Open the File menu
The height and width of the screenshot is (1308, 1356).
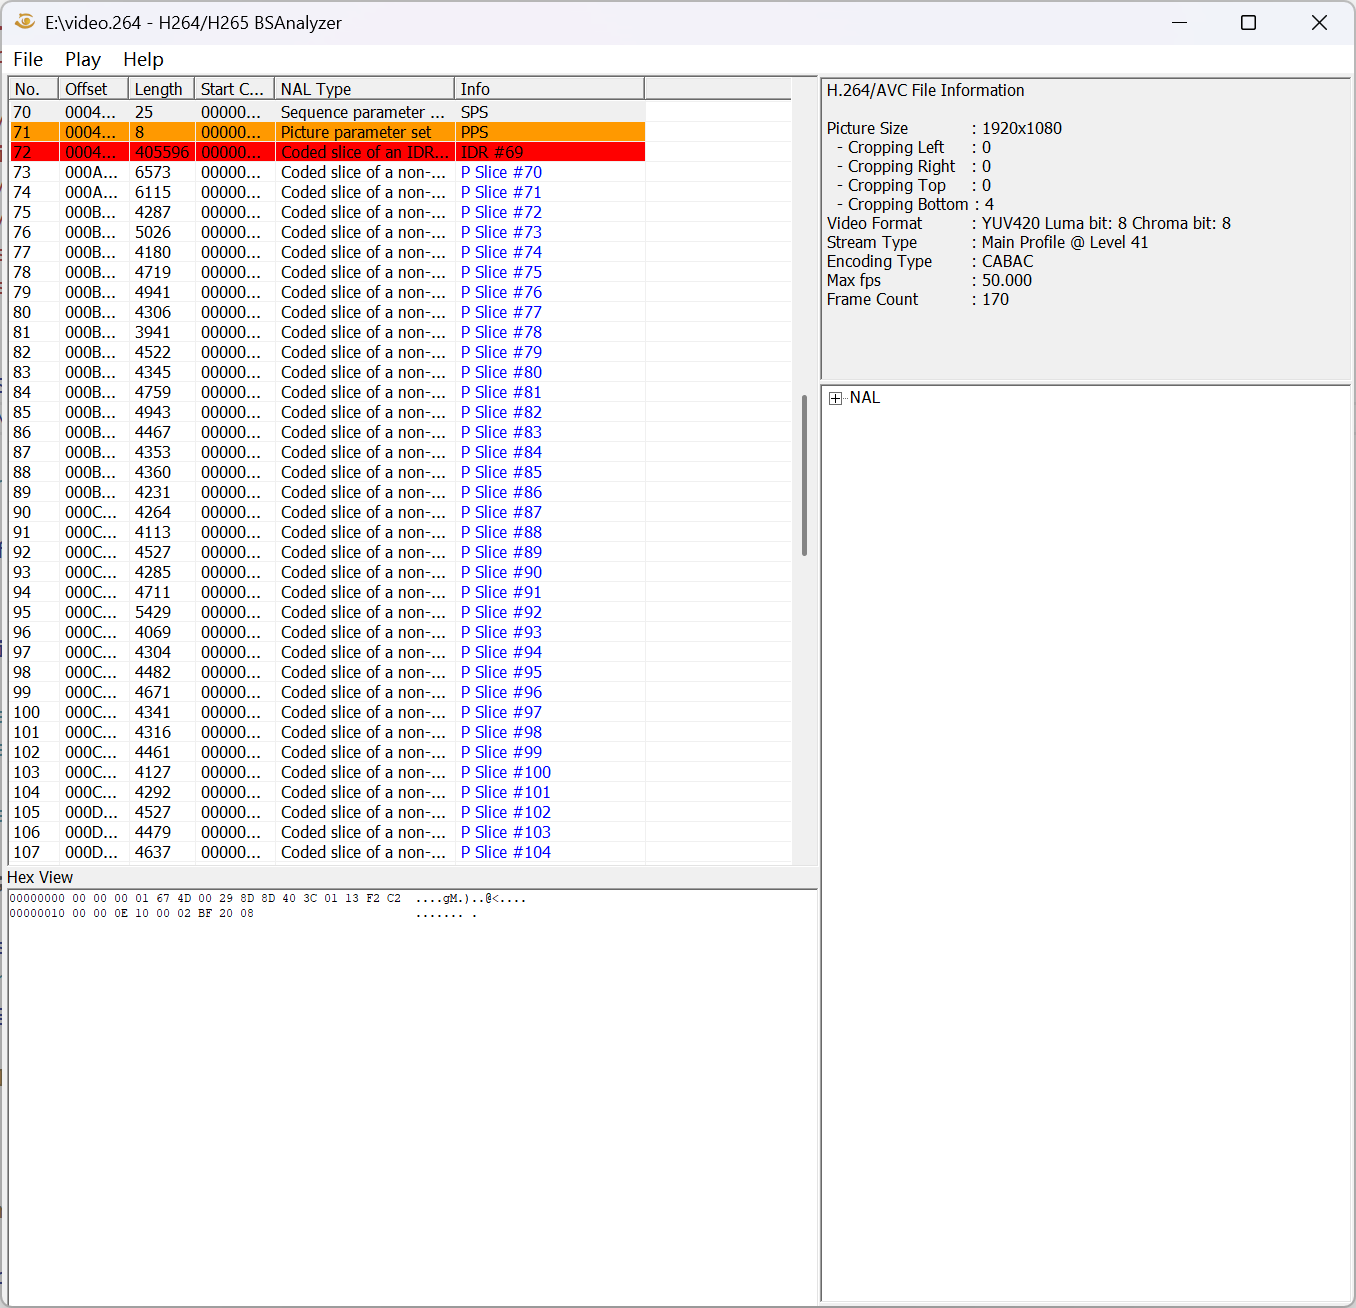pos(28,60)
